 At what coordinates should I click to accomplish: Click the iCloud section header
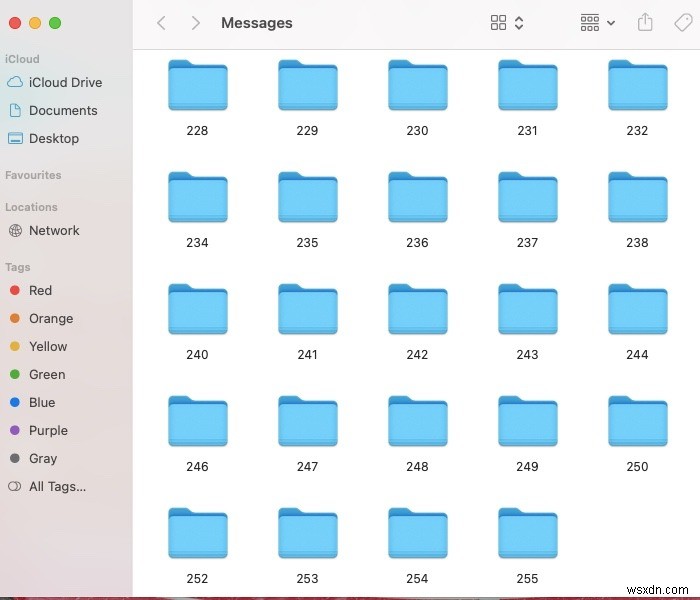[x=22, y=59]
